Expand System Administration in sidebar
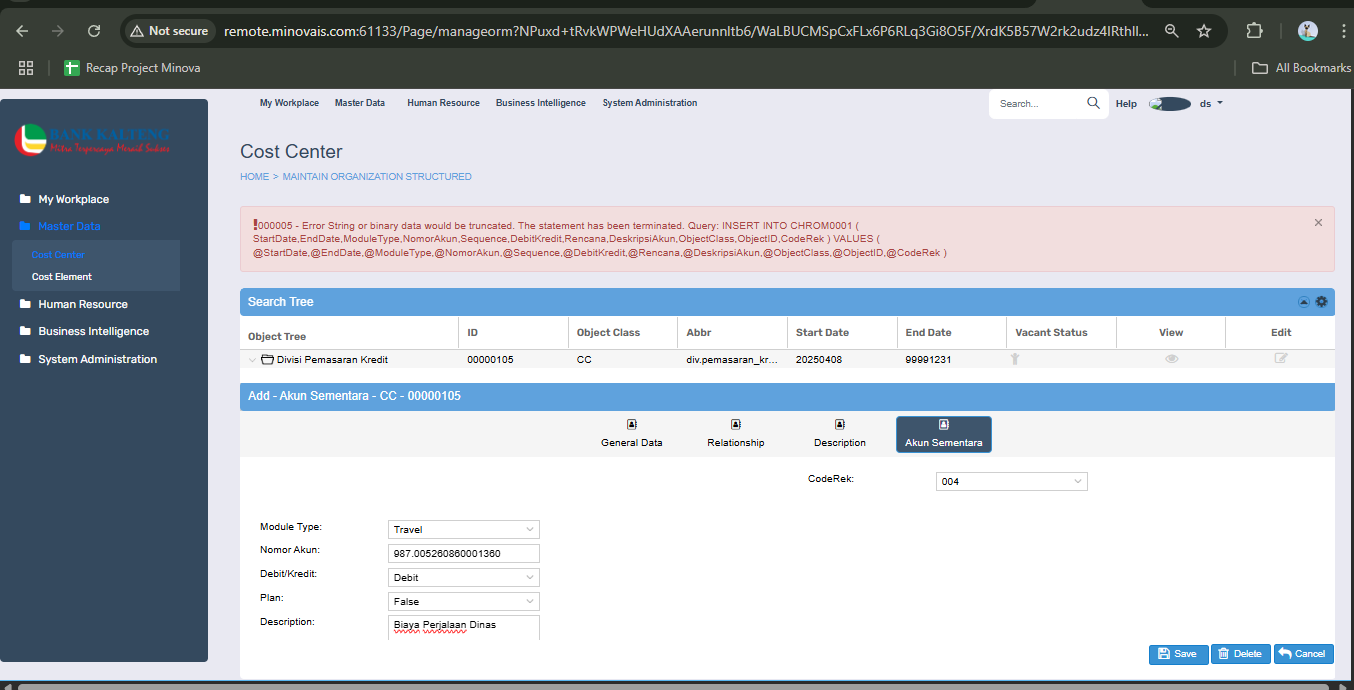Image resolution: width=1354 pixels, height=690 pixels. tap(97, 359)
